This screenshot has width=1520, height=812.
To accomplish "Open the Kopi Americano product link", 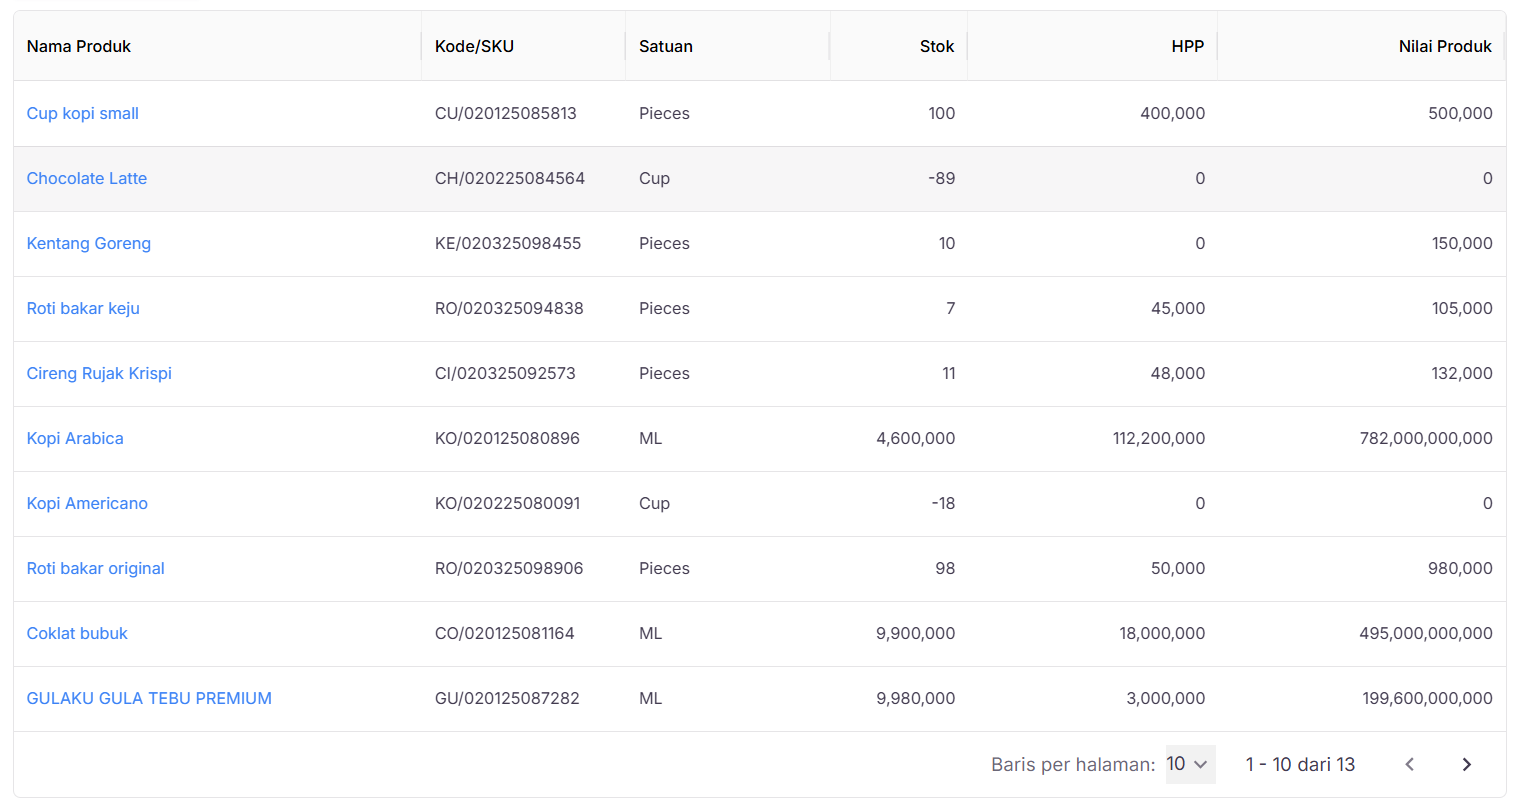I will pos(87,504).
